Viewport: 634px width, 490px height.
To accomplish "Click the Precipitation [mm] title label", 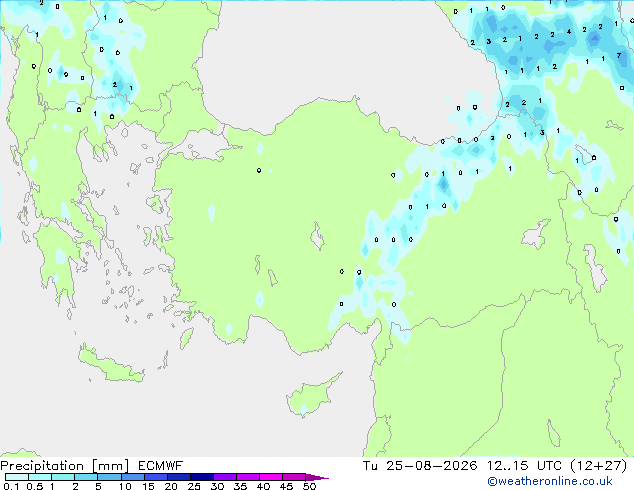I will 65,466.
